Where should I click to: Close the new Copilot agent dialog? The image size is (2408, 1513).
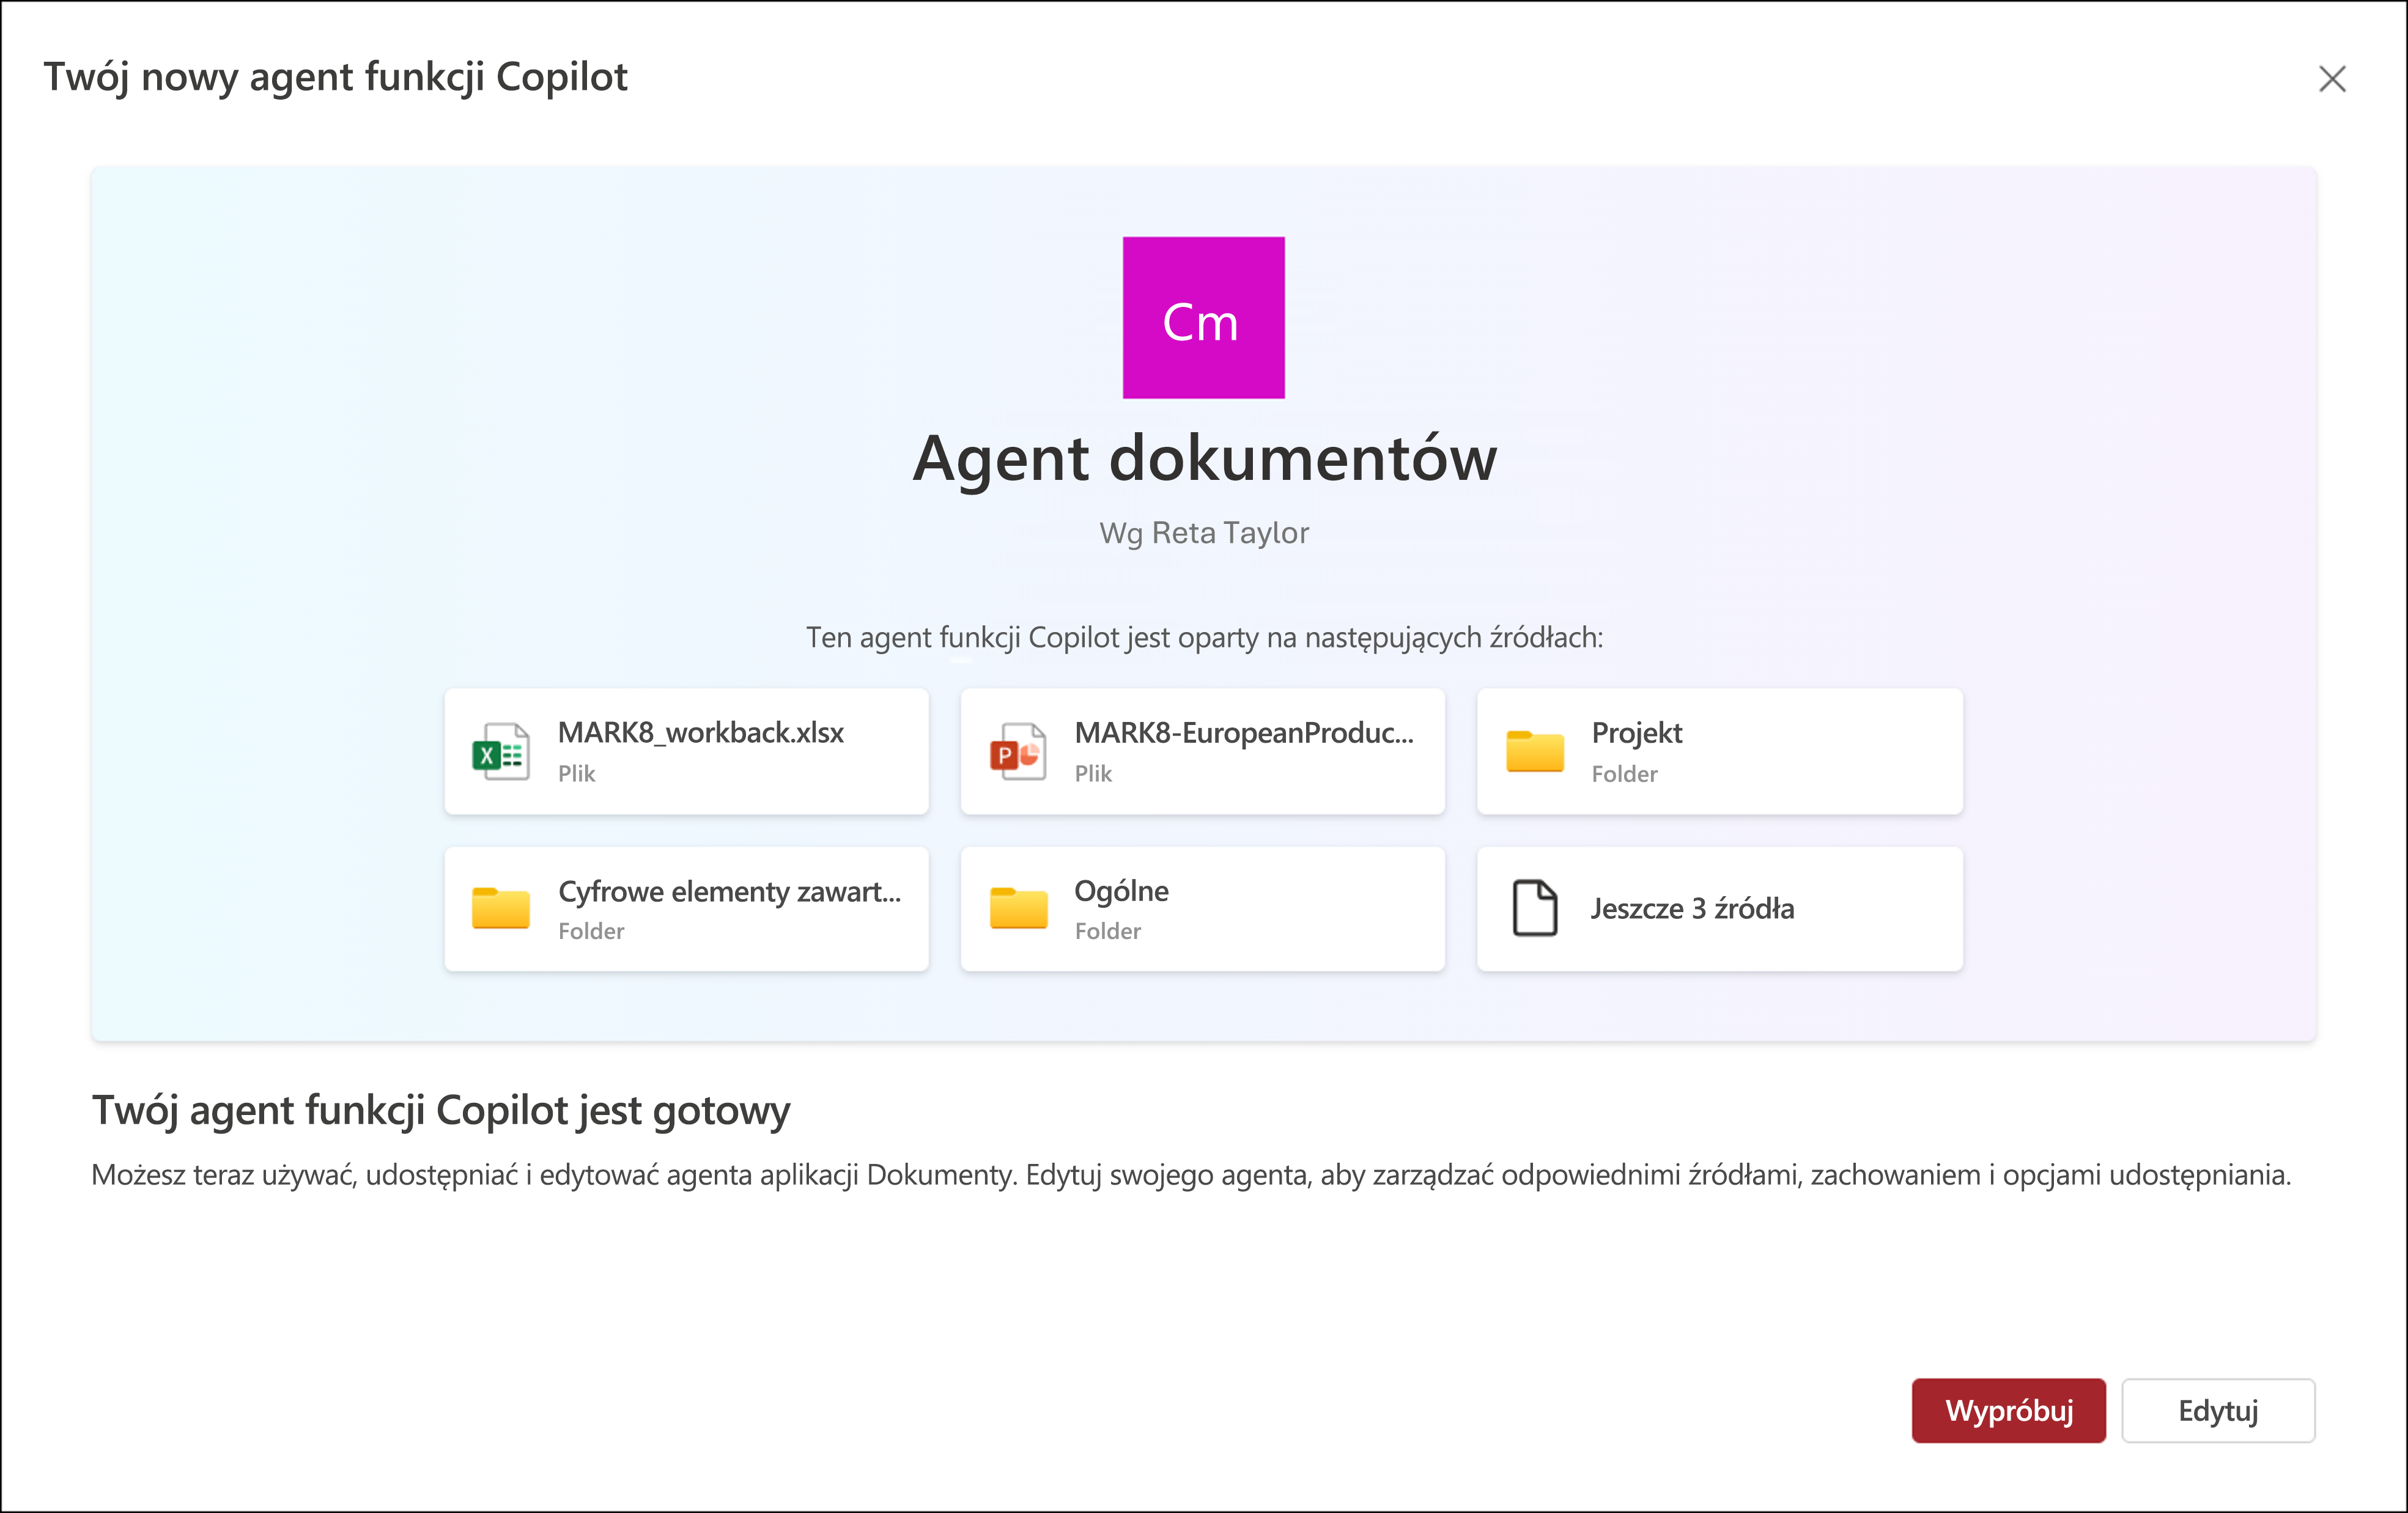[2332, 79]
